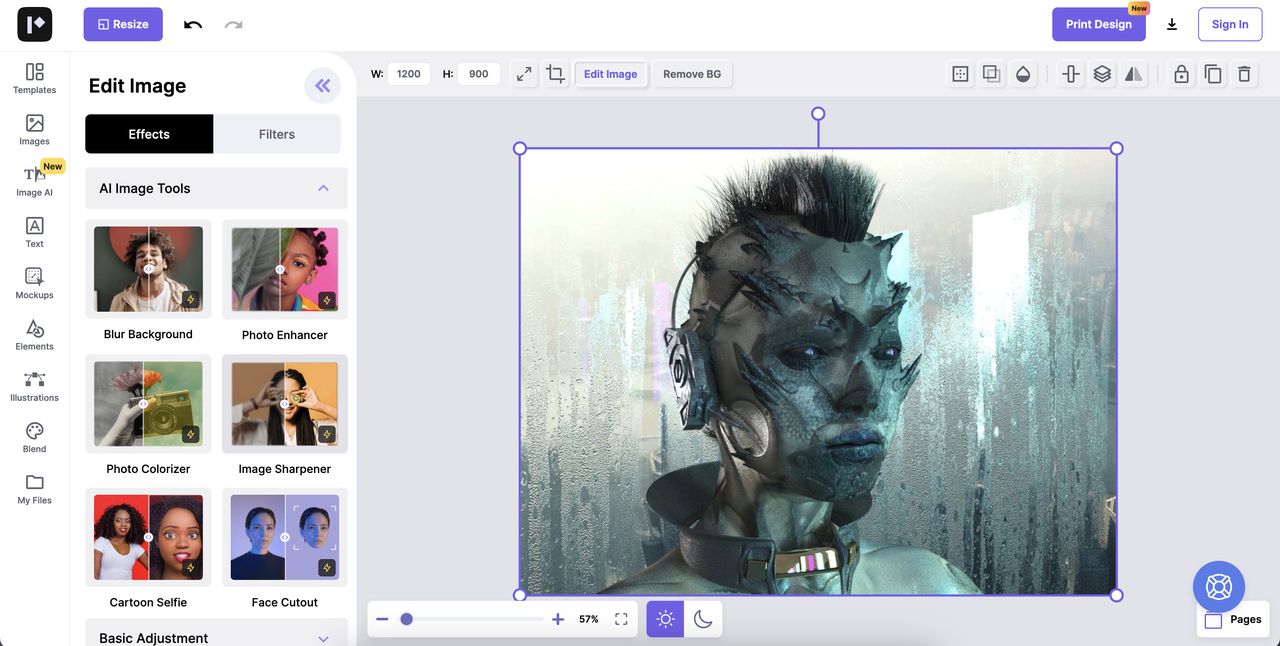This screenshot has width=1280, height=646.
Task: Open the opacity droplet control
Action: [1022, 74]
